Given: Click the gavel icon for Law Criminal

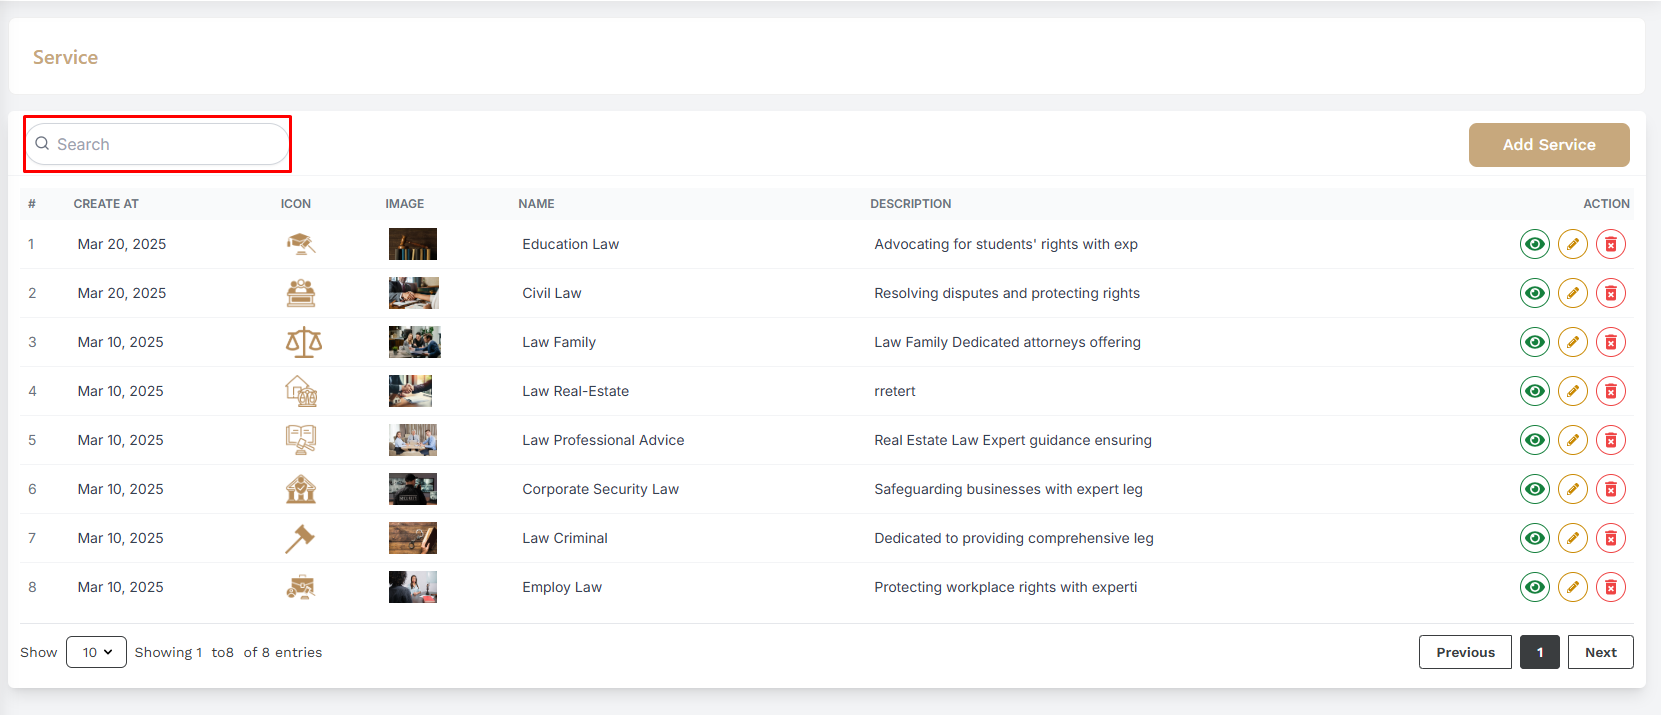Looking at the screenshot, I should [300, 538].
